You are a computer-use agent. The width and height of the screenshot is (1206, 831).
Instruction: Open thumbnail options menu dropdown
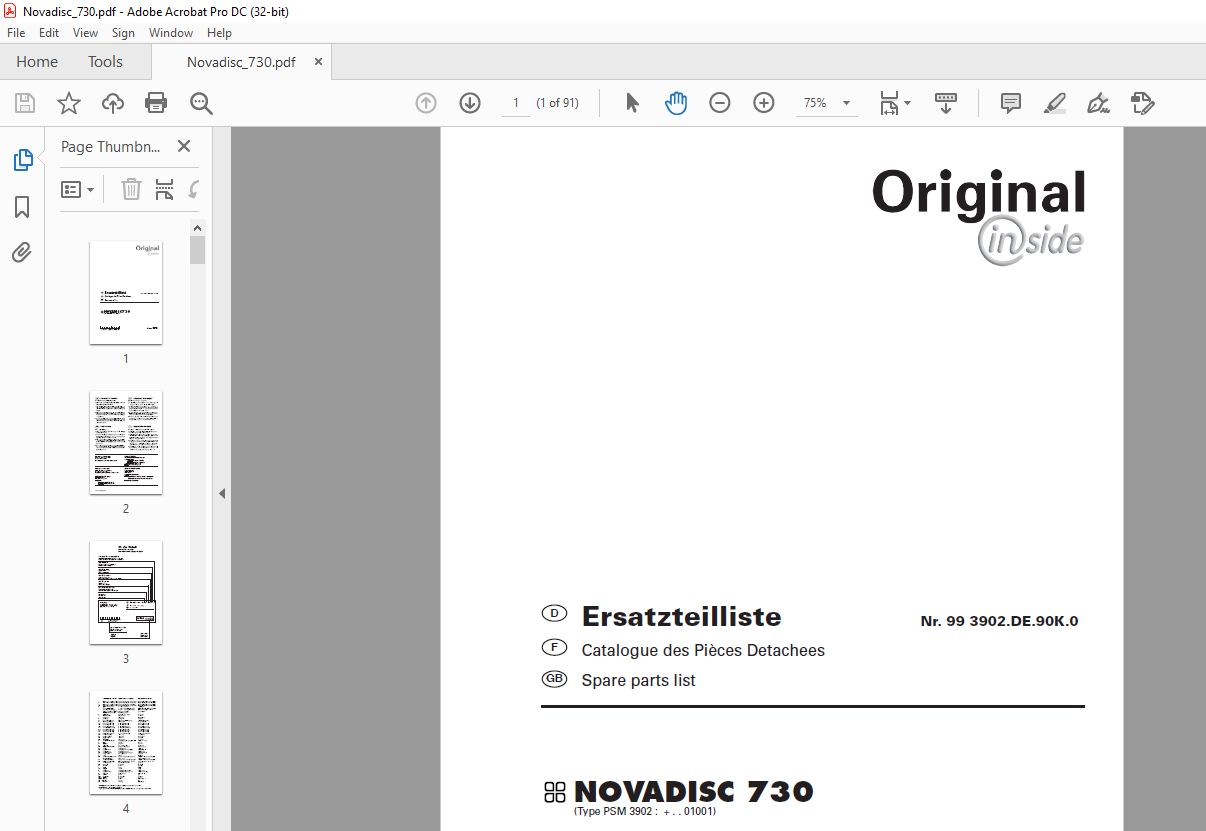(x=78, y=189)
